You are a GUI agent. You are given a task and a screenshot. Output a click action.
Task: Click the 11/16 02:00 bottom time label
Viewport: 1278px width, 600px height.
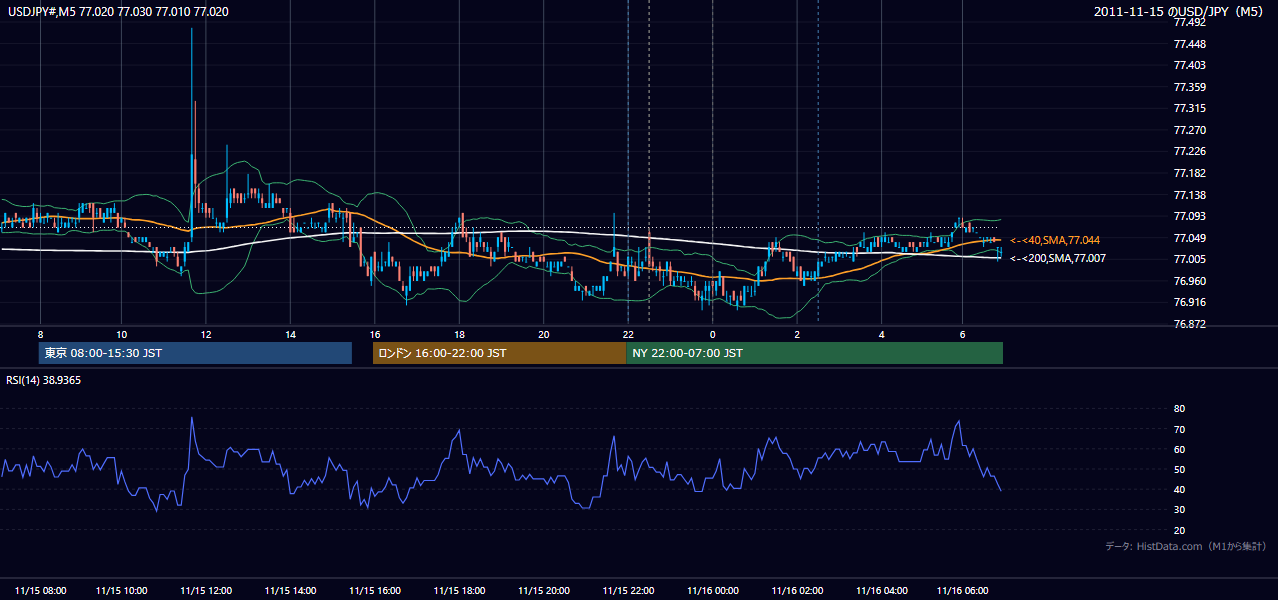(x=798, y=591)
